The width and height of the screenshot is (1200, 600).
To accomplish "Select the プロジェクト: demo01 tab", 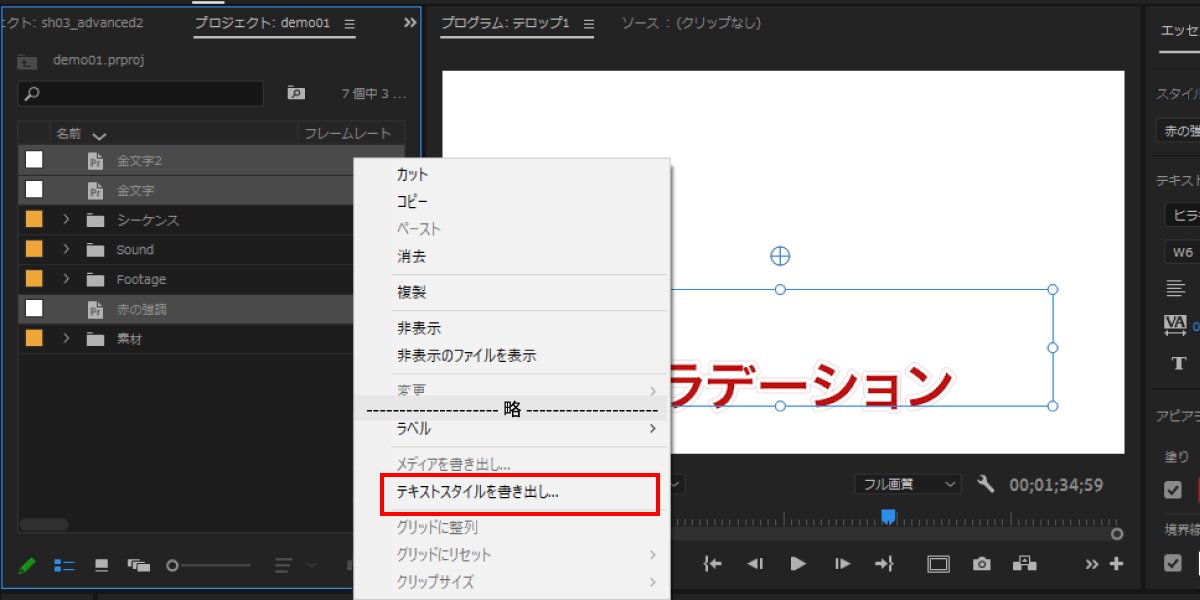I will pyautogui.click(x=262, y=22).
